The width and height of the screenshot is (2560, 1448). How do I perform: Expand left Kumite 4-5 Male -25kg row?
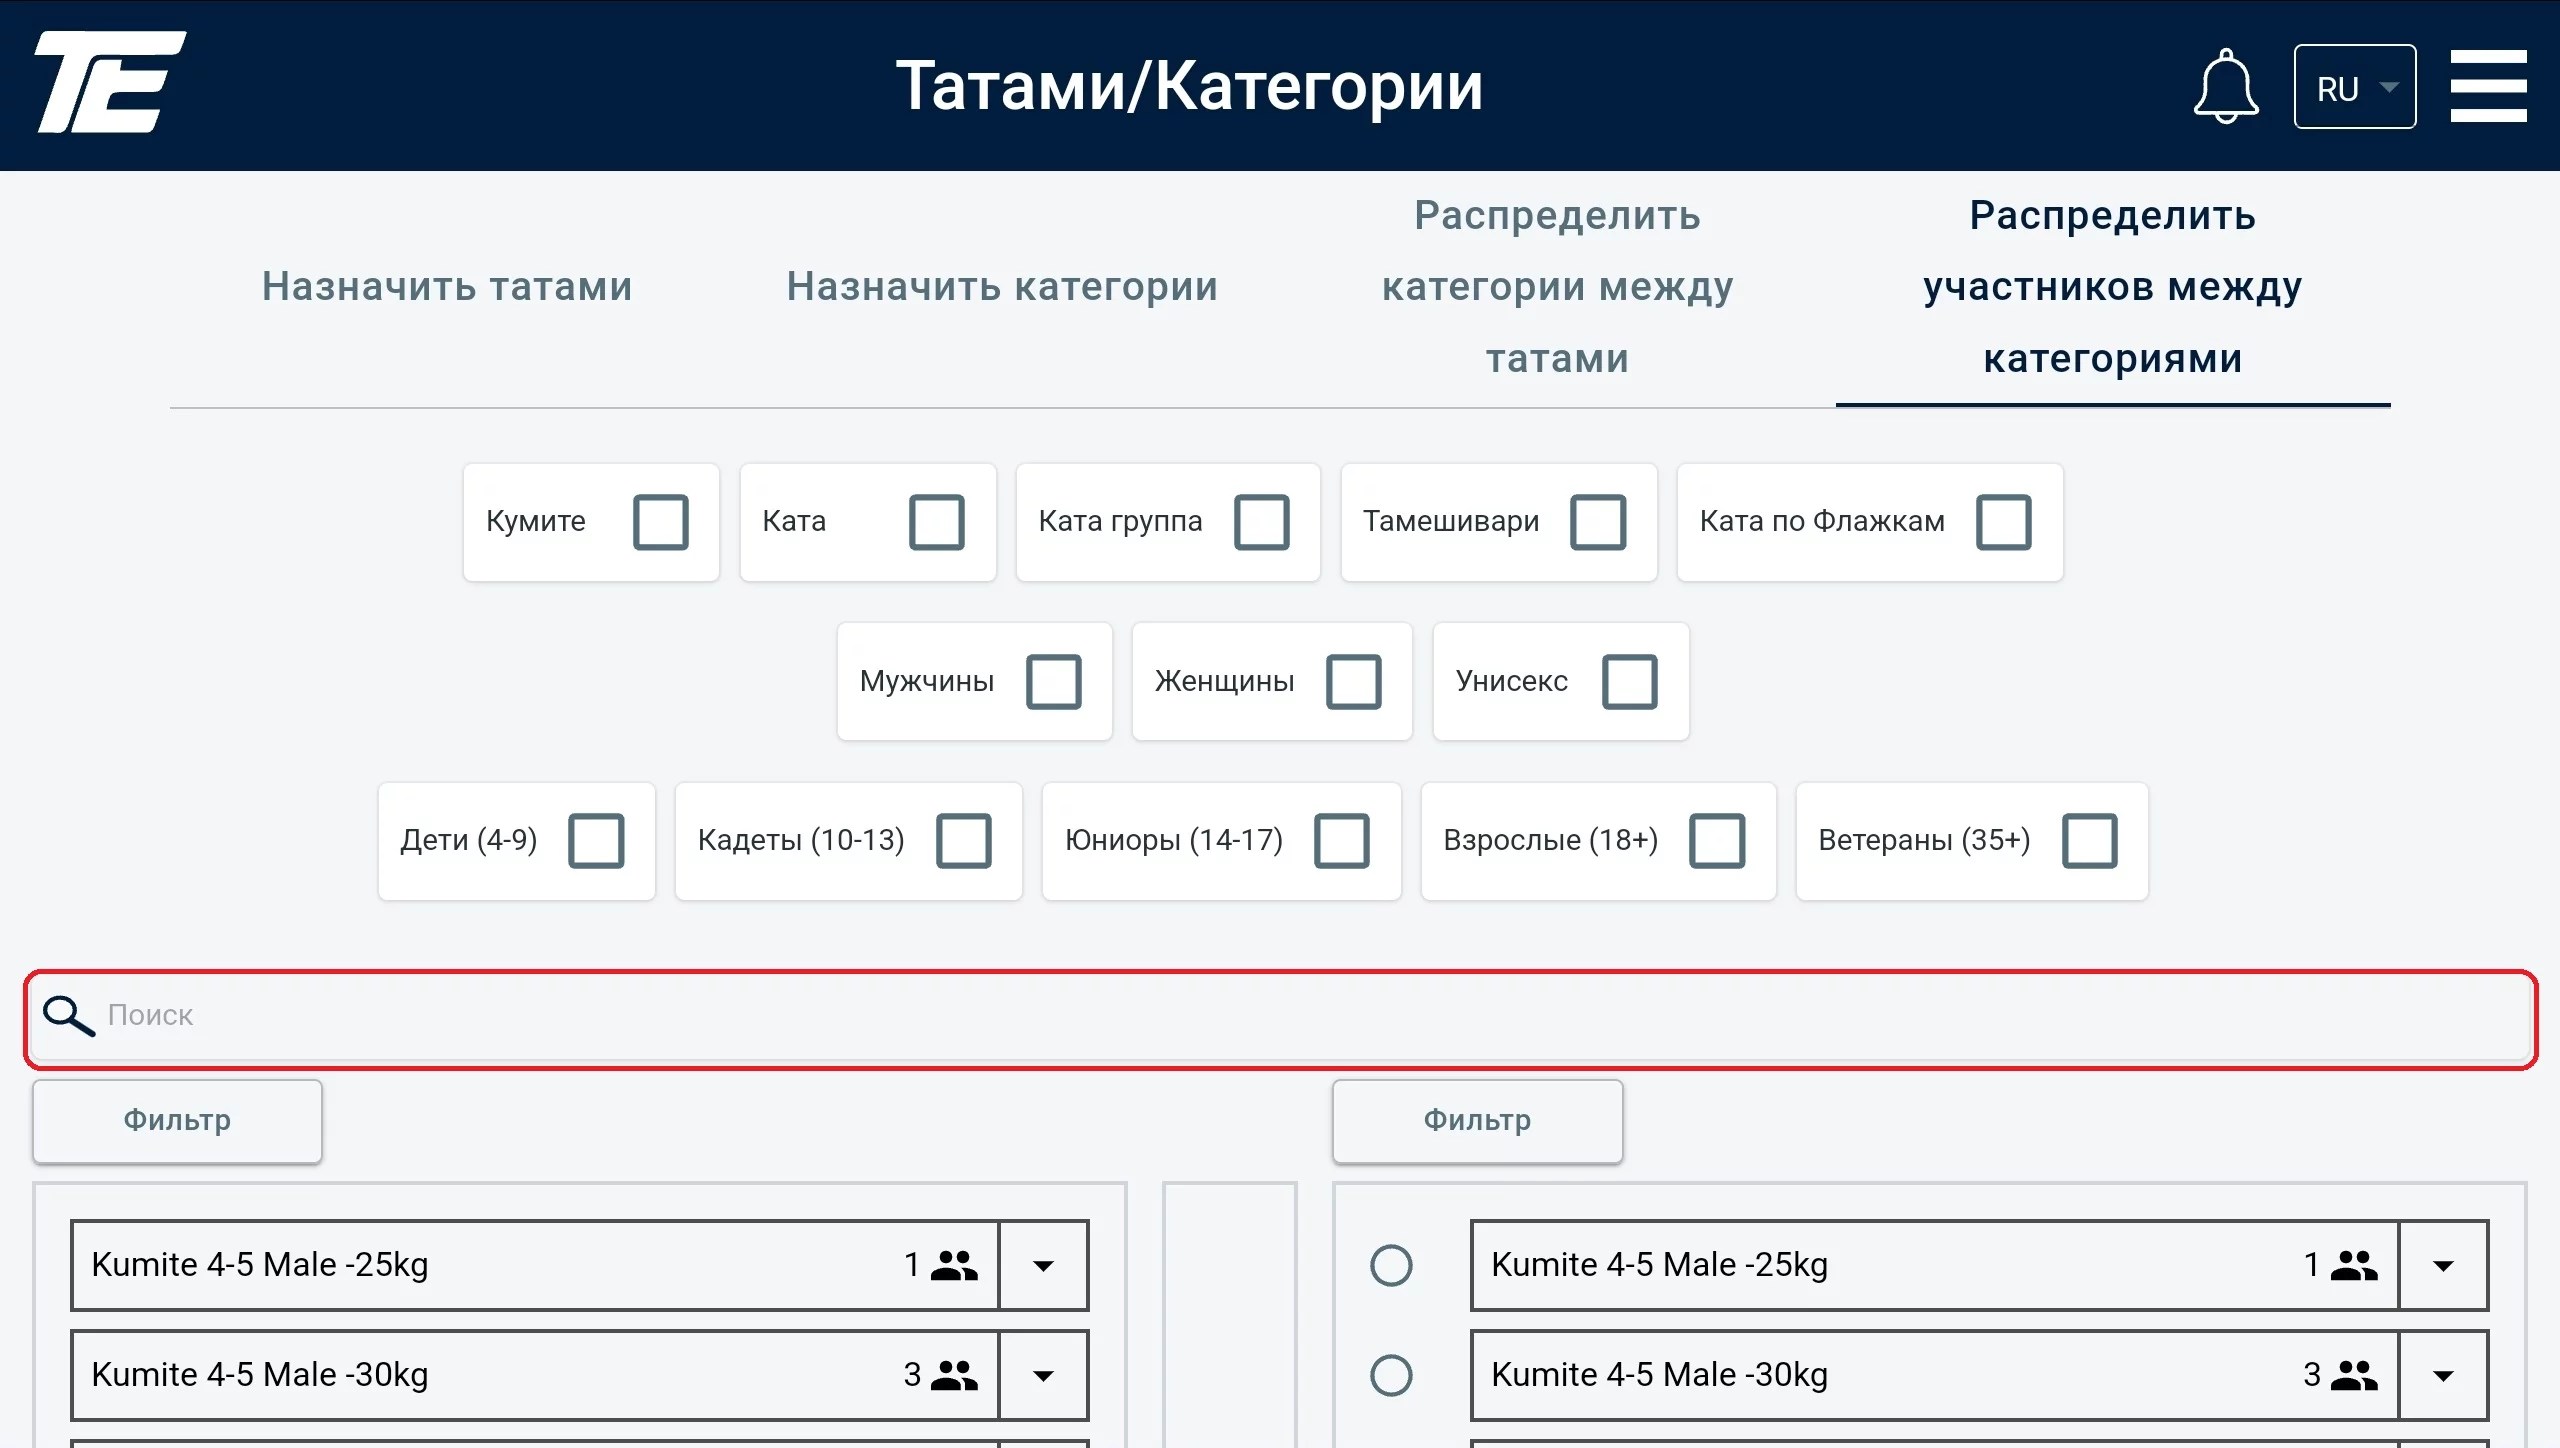[1043, 1266]
